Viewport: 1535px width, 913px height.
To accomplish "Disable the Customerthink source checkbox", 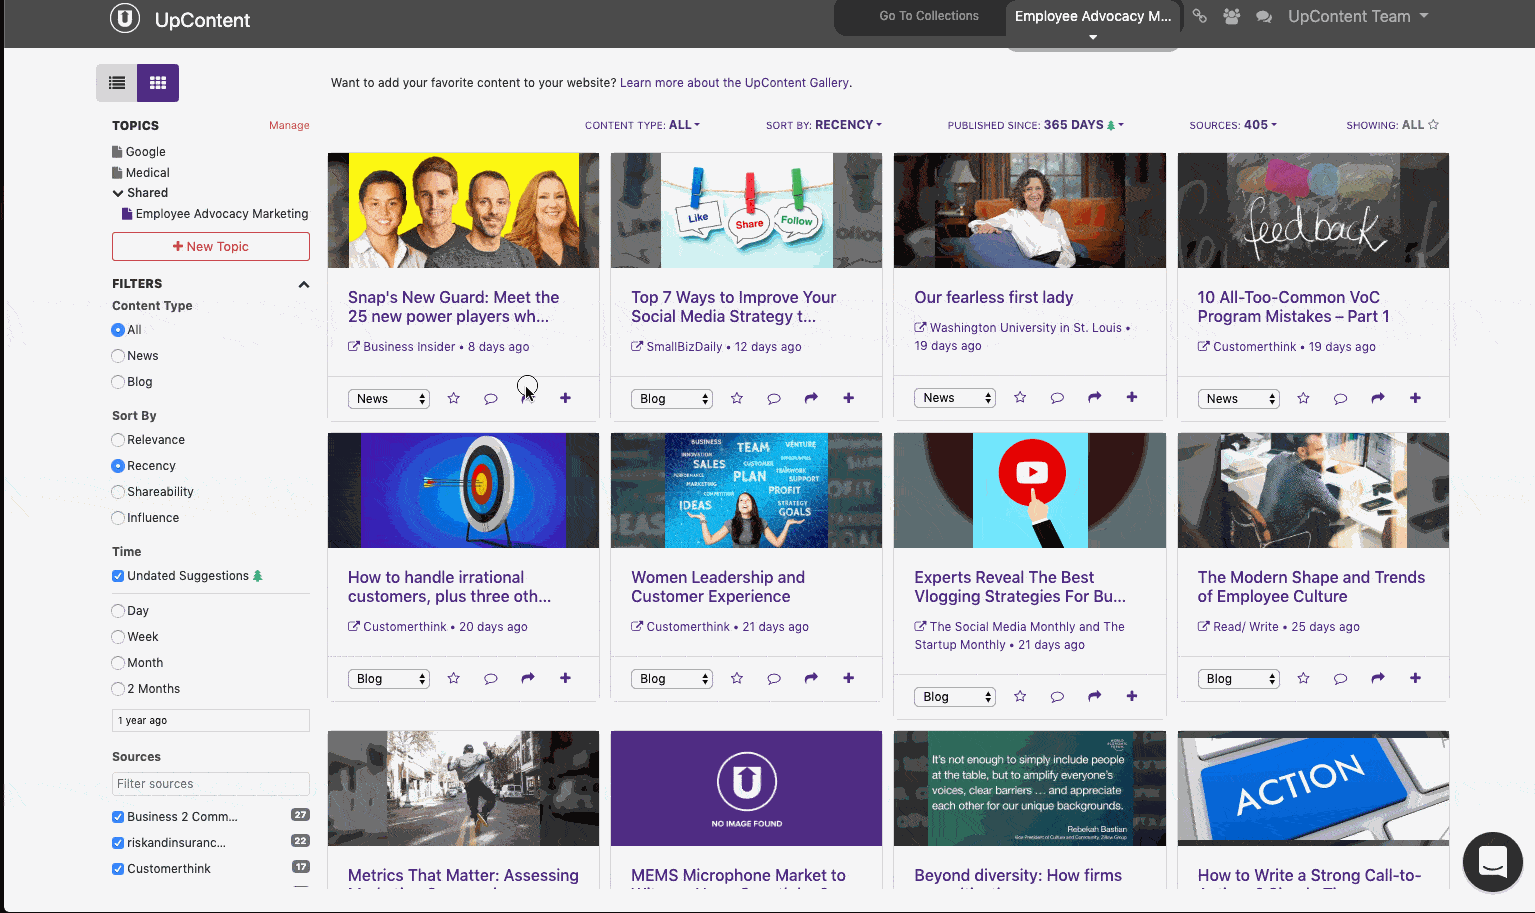I will tap(117, 868).
